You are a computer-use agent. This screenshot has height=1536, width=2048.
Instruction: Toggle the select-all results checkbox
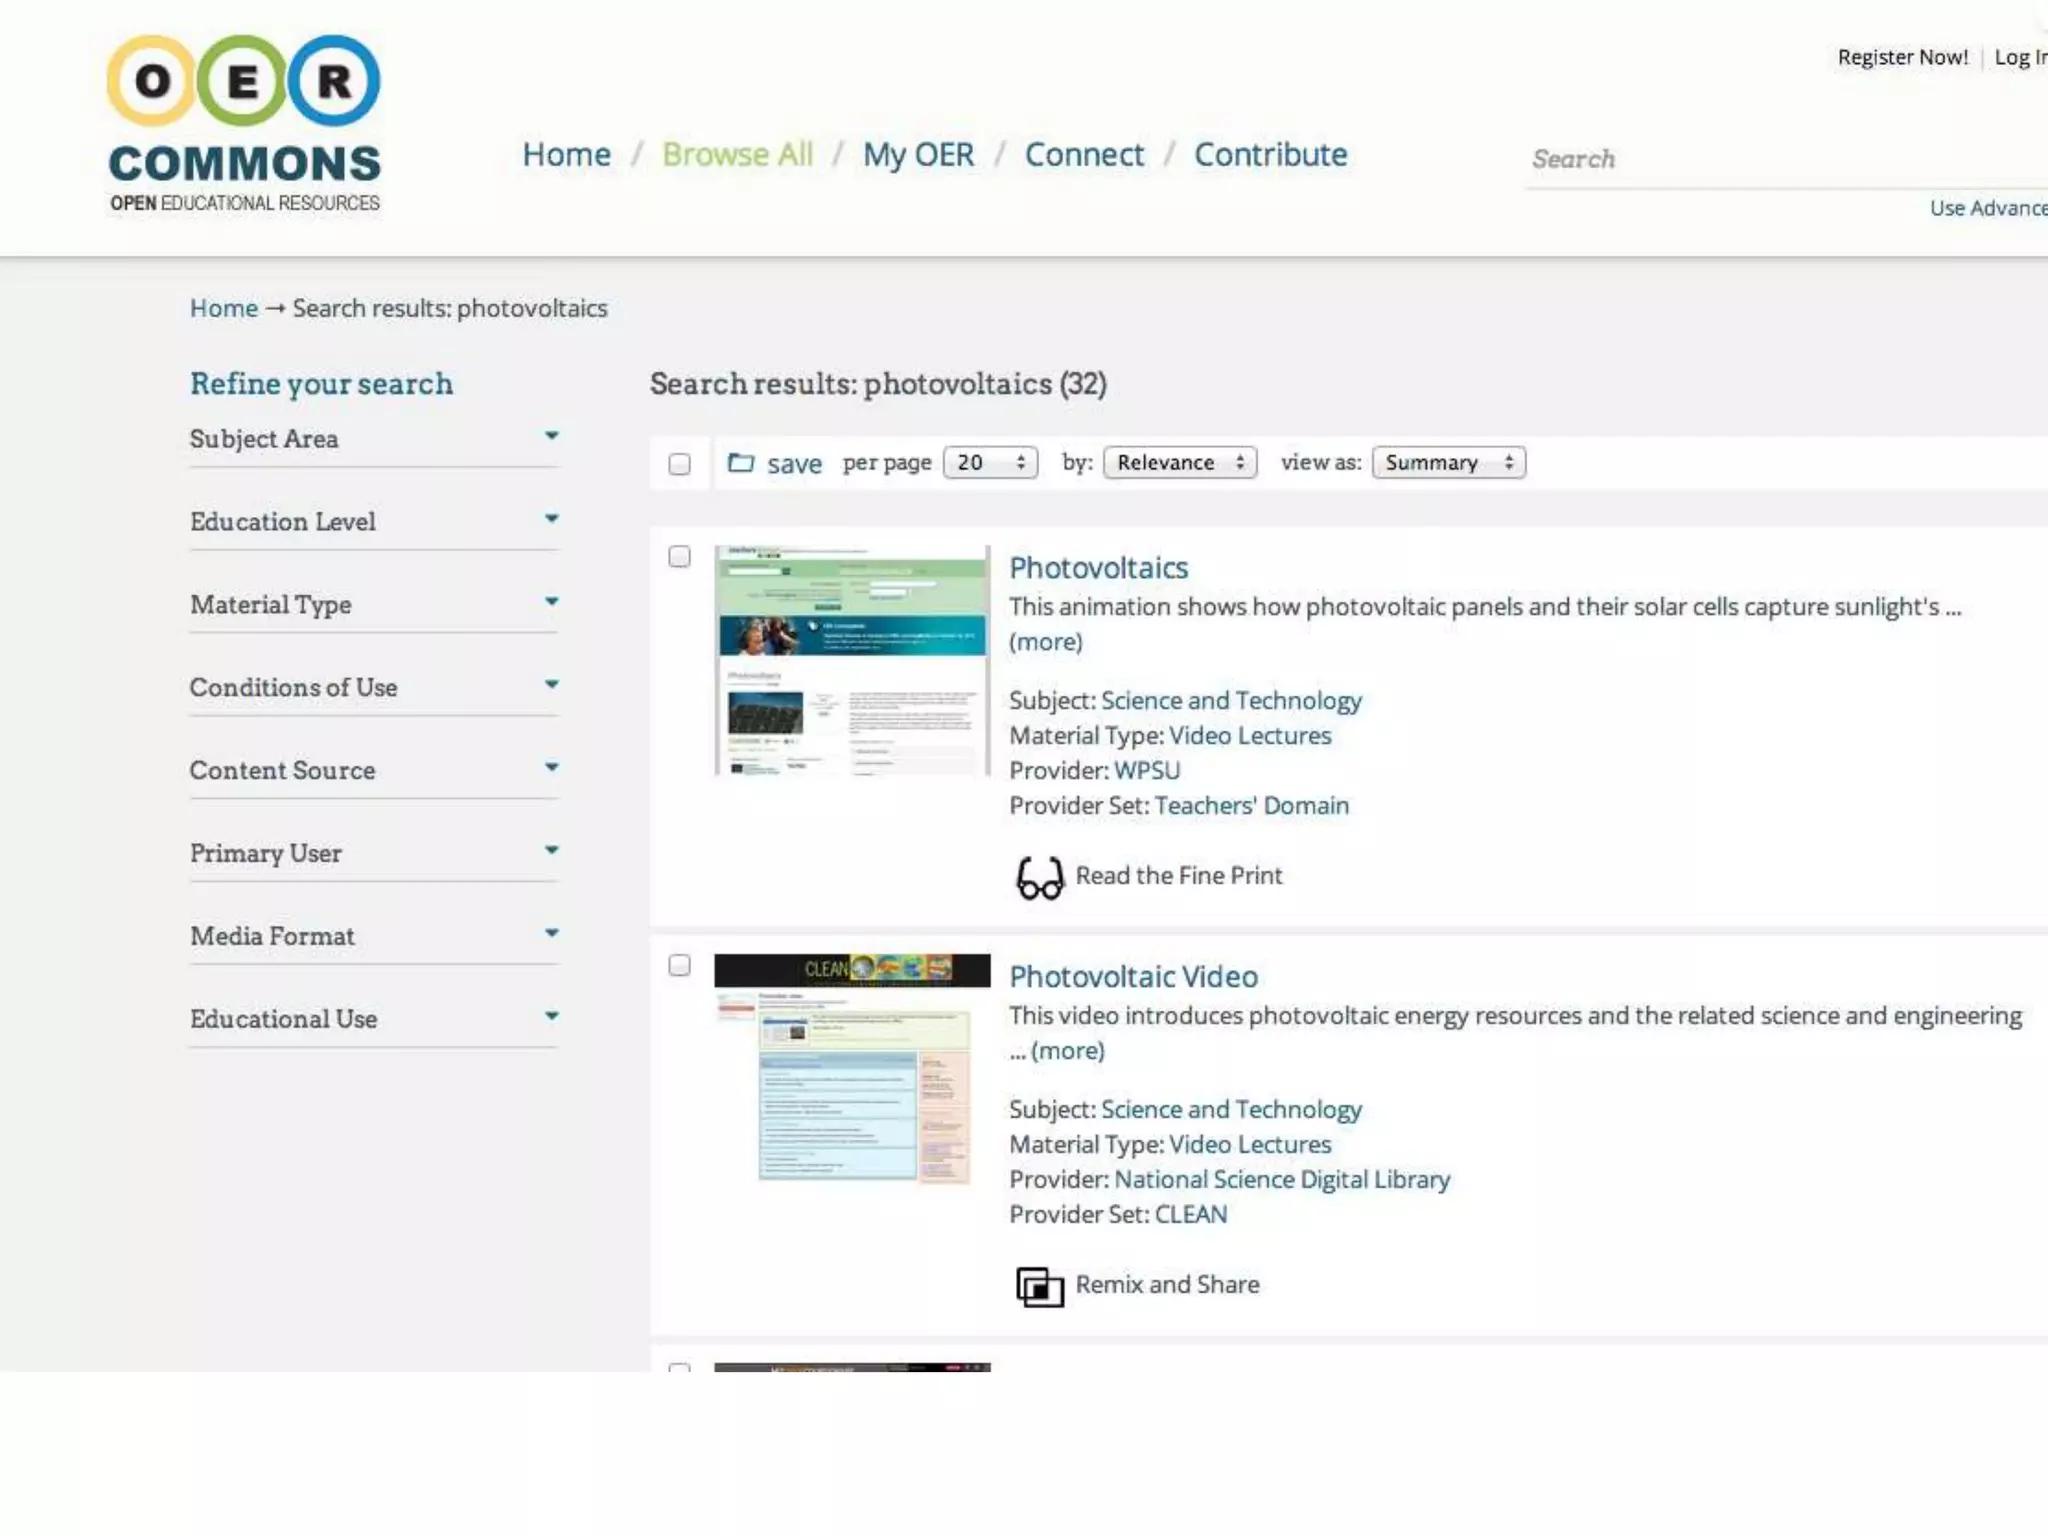tap(679, 464)
